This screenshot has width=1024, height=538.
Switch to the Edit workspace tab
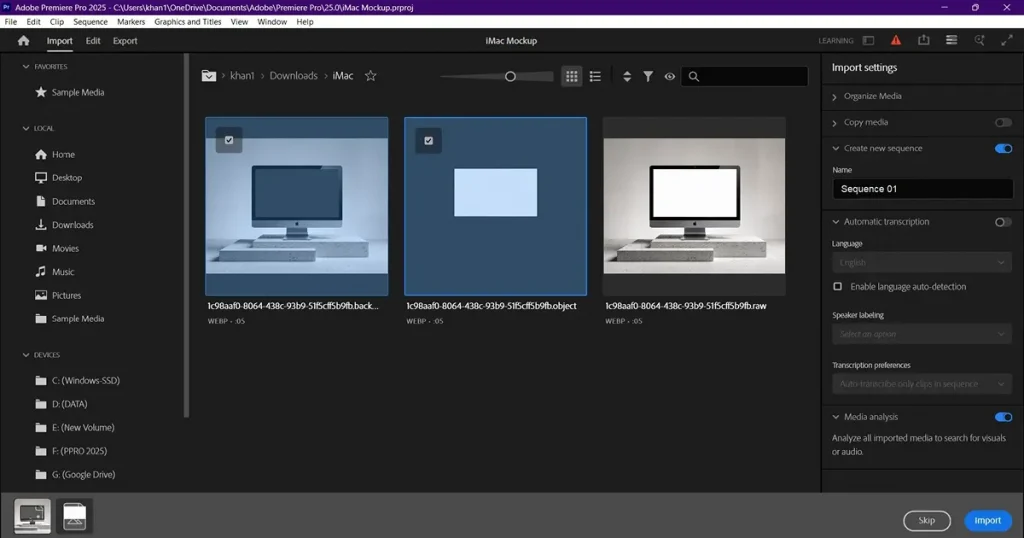coord(93,40)
